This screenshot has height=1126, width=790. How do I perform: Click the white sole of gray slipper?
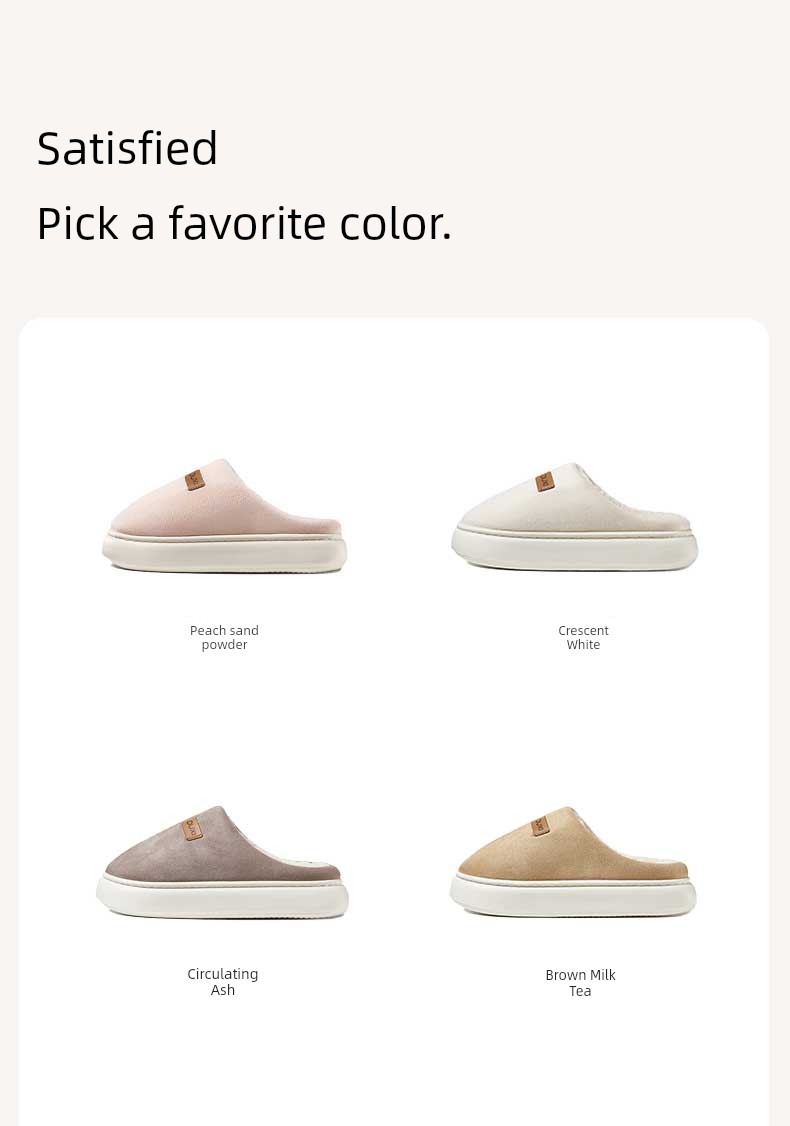pos(223,898)
